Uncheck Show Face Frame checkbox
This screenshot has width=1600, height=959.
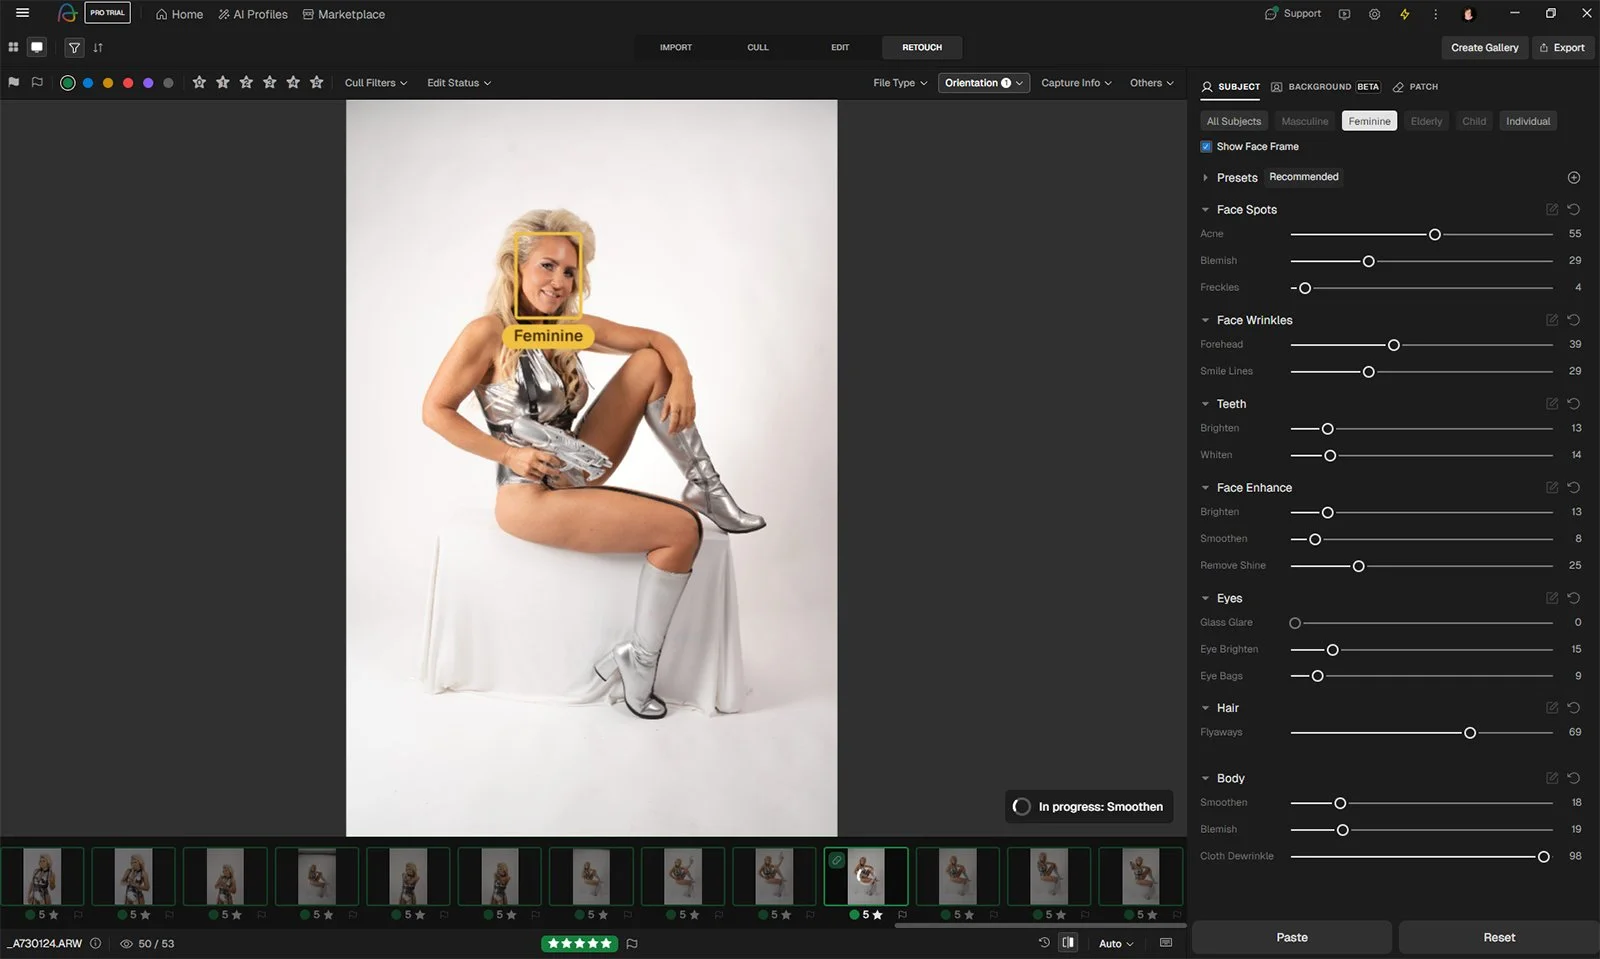[1206, 146]
